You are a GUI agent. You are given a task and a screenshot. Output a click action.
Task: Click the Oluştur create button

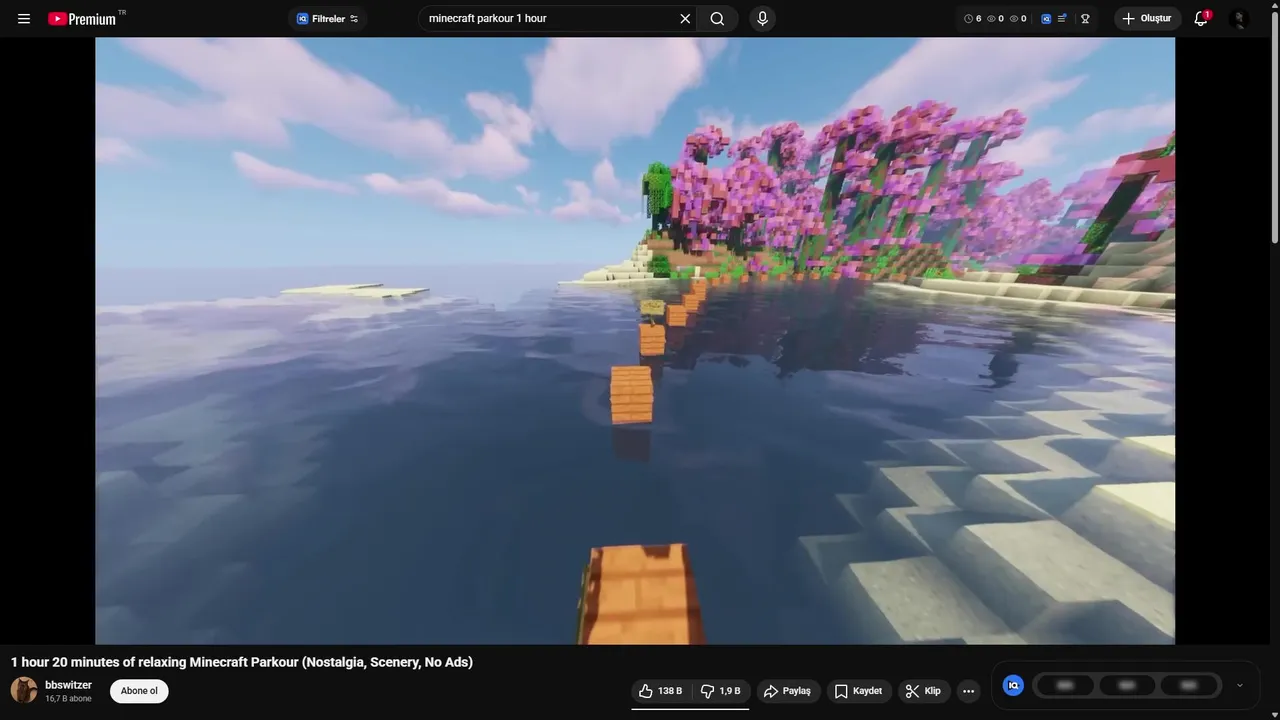1147,19
